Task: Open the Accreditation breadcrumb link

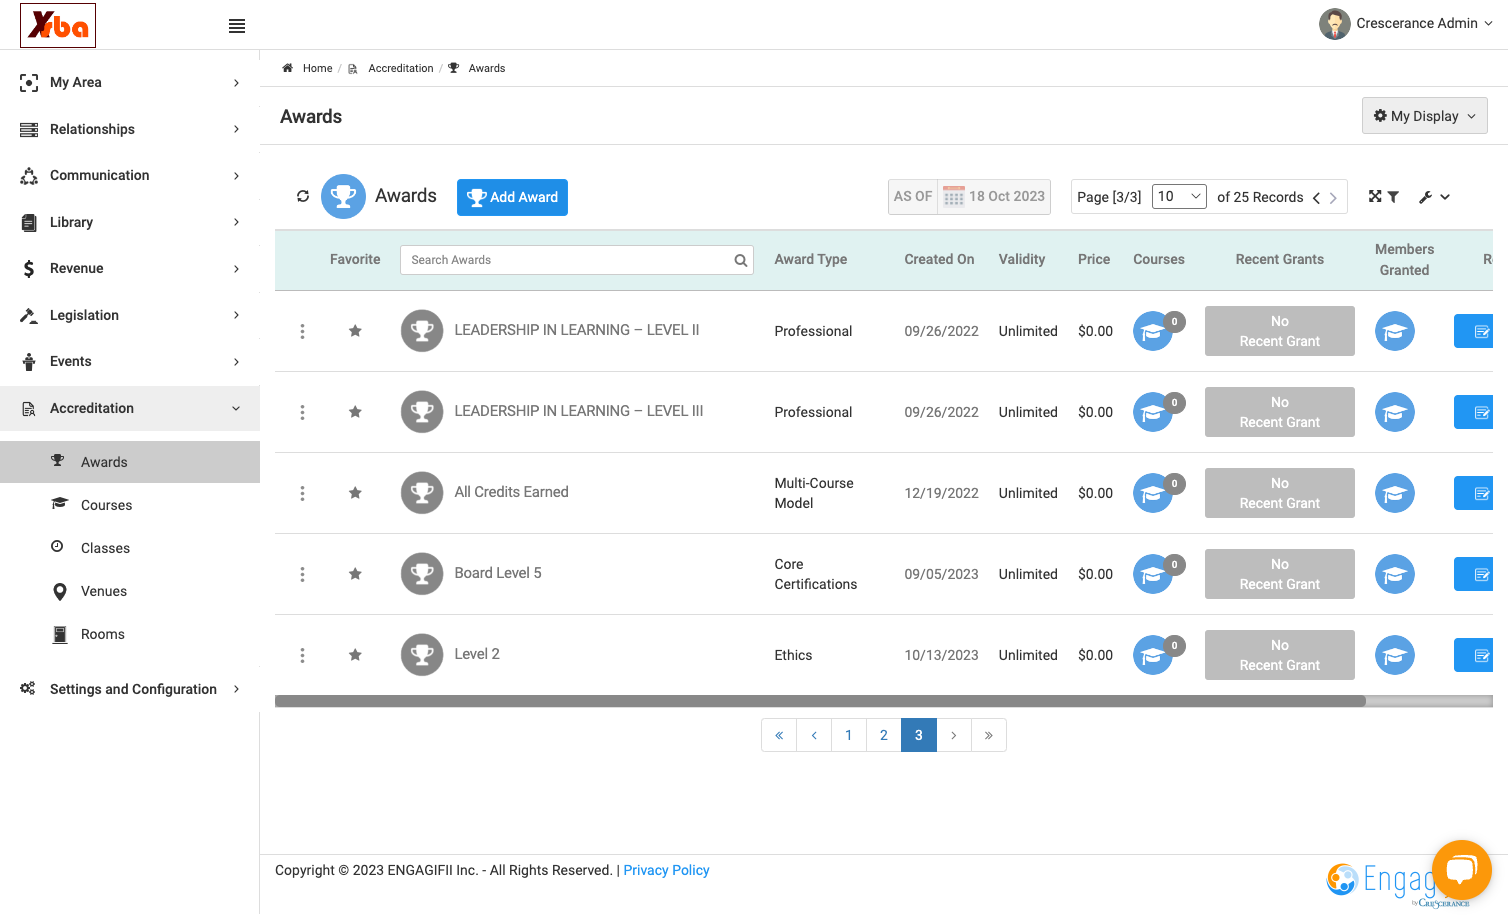Action: [x=400, y=68]
